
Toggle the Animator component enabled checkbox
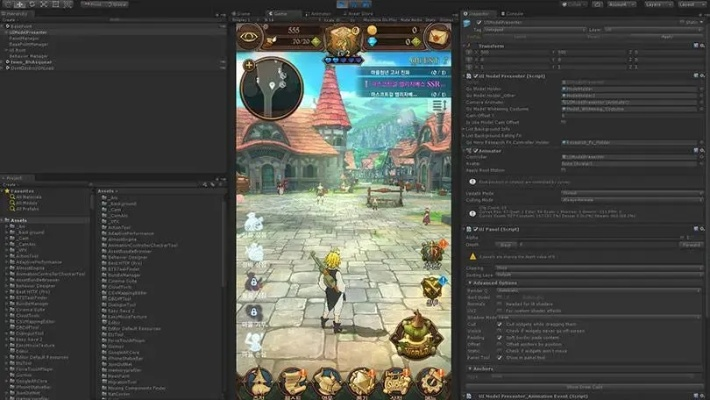coord(475,150)
